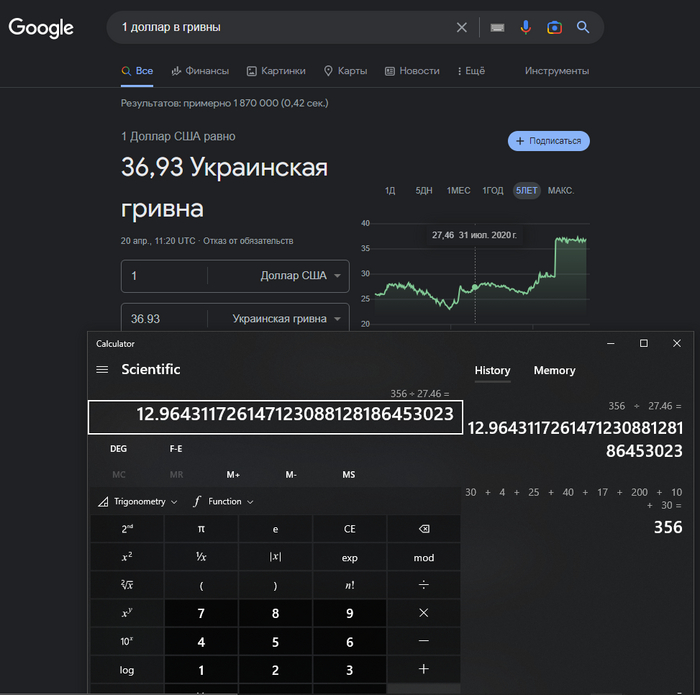The width and height of the screenshot is (700, 695).
Task: Clear the Google search box with the X icon
Action: [462, 28]
